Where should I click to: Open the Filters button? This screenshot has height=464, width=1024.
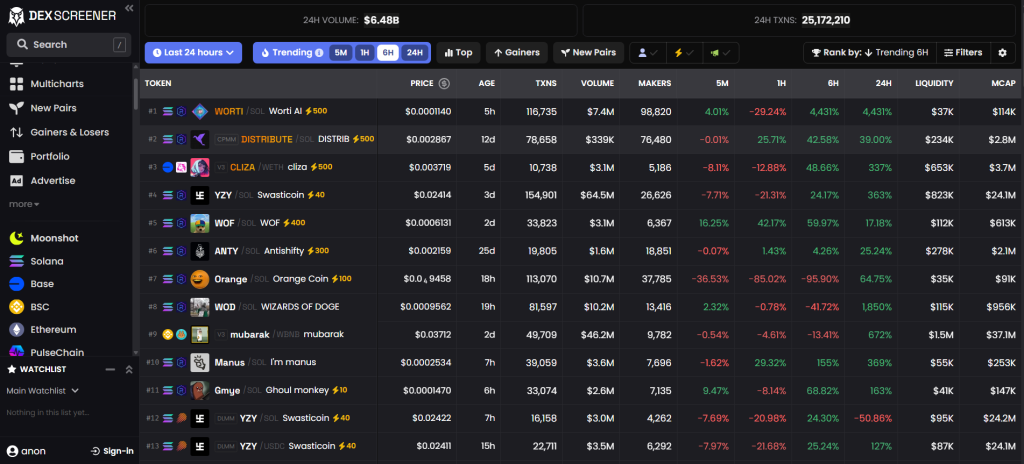pyautogui.click(x=963, y=53)
